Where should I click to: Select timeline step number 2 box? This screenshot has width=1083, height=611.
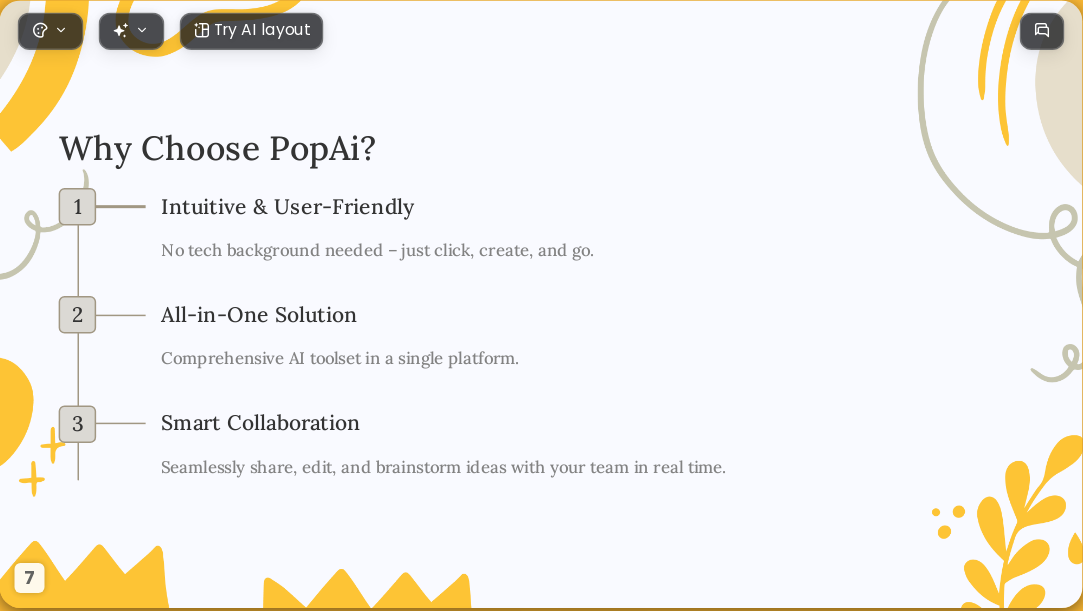coord(77,315)
